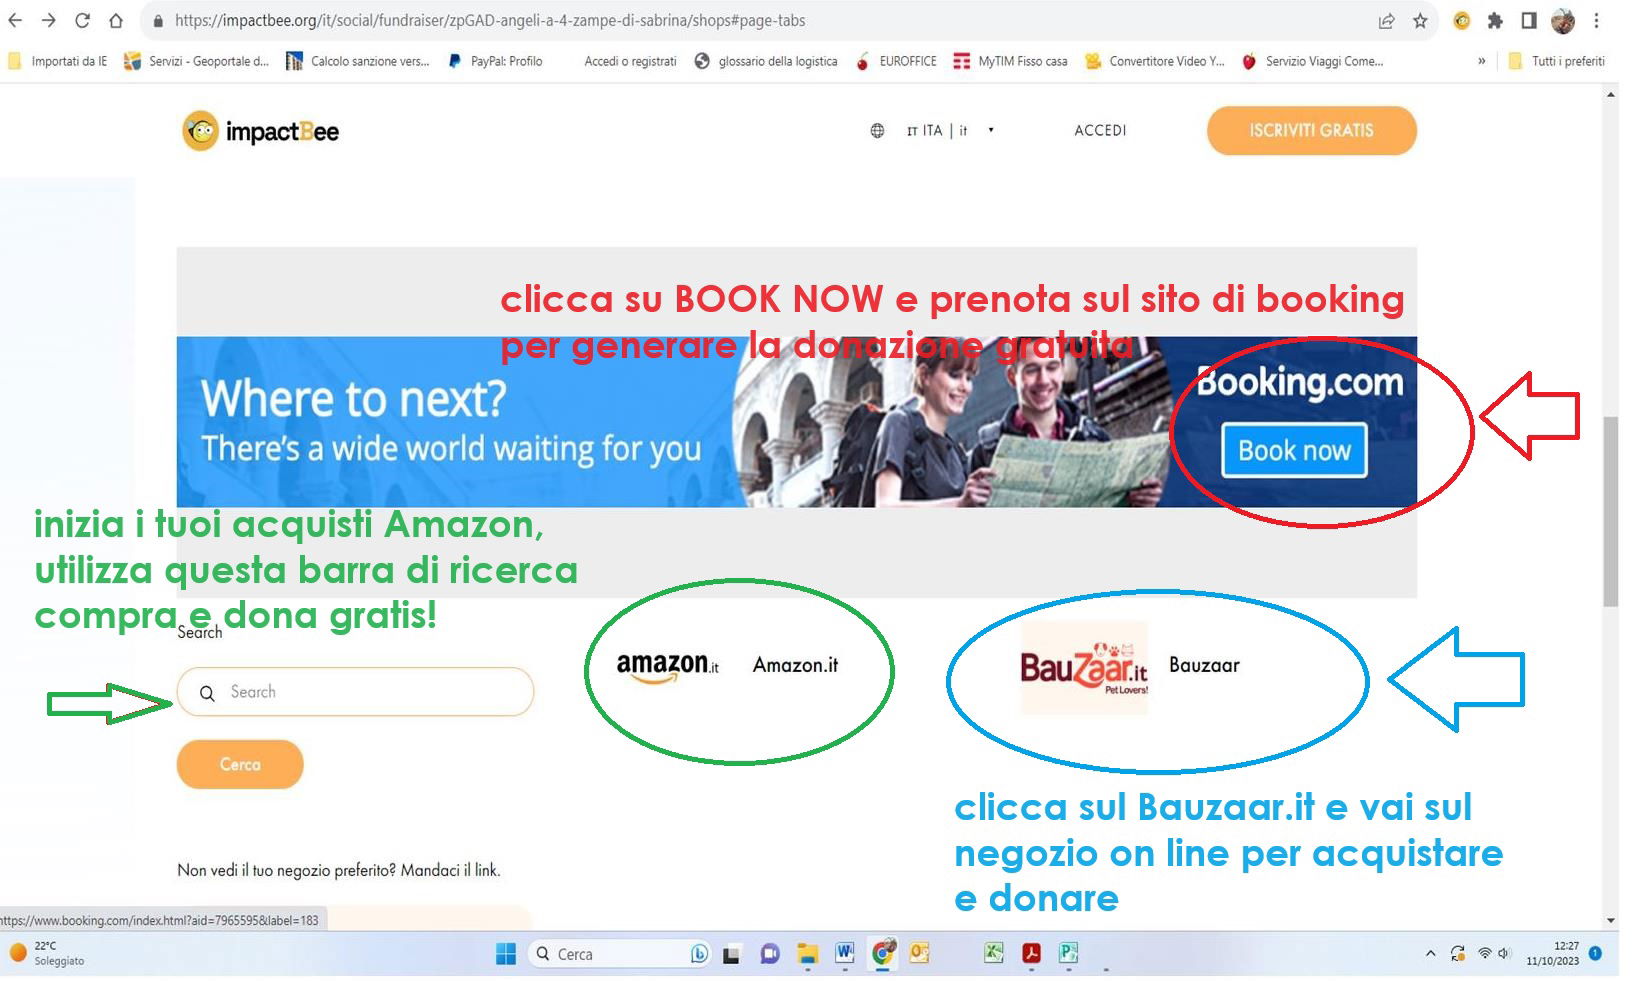
Task: Open the PayPal: Profilo bookmark
Action: 495,61
